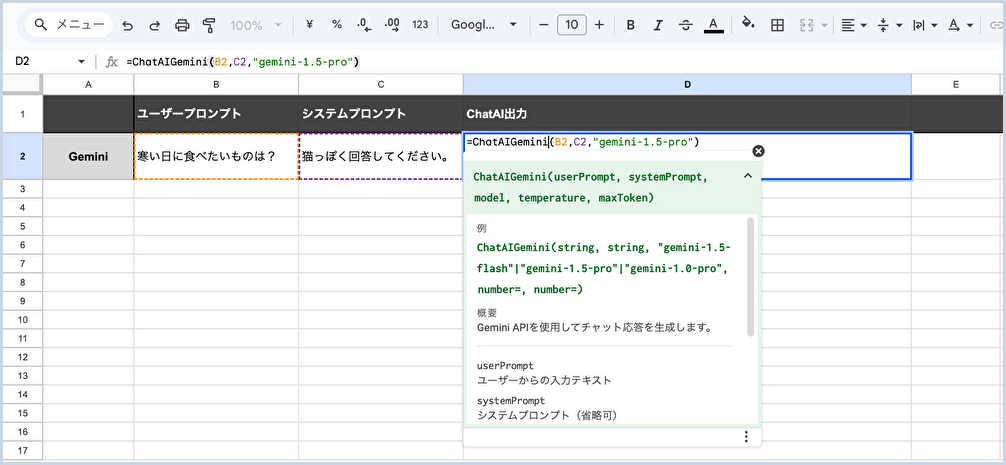1006x465 pixels.
Task: Select row 10 header
Action: pyautogui.click(x=21, y=319)
